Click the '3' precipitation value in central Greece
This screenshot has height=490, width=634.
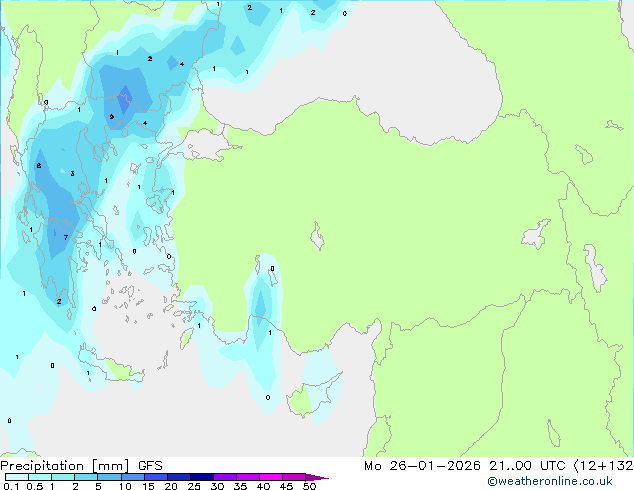tap(72, 173)
